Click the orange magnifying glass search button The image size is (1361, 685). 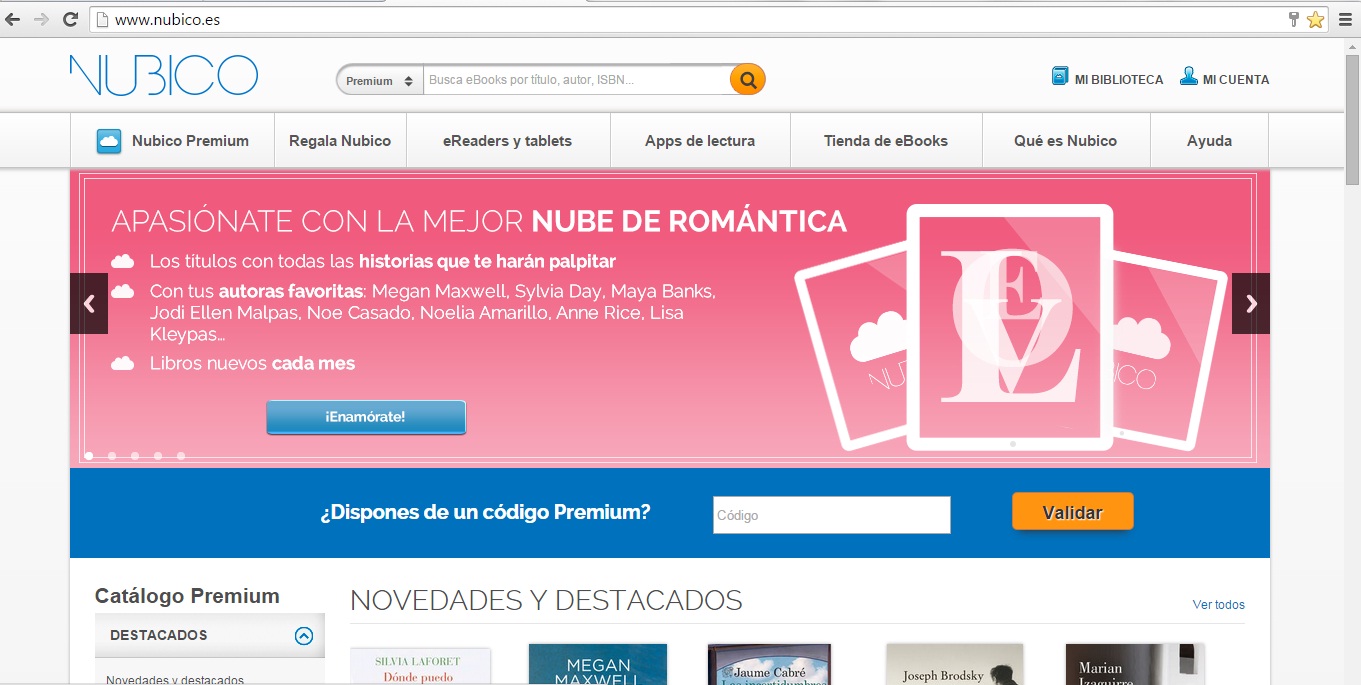point(747,79)
